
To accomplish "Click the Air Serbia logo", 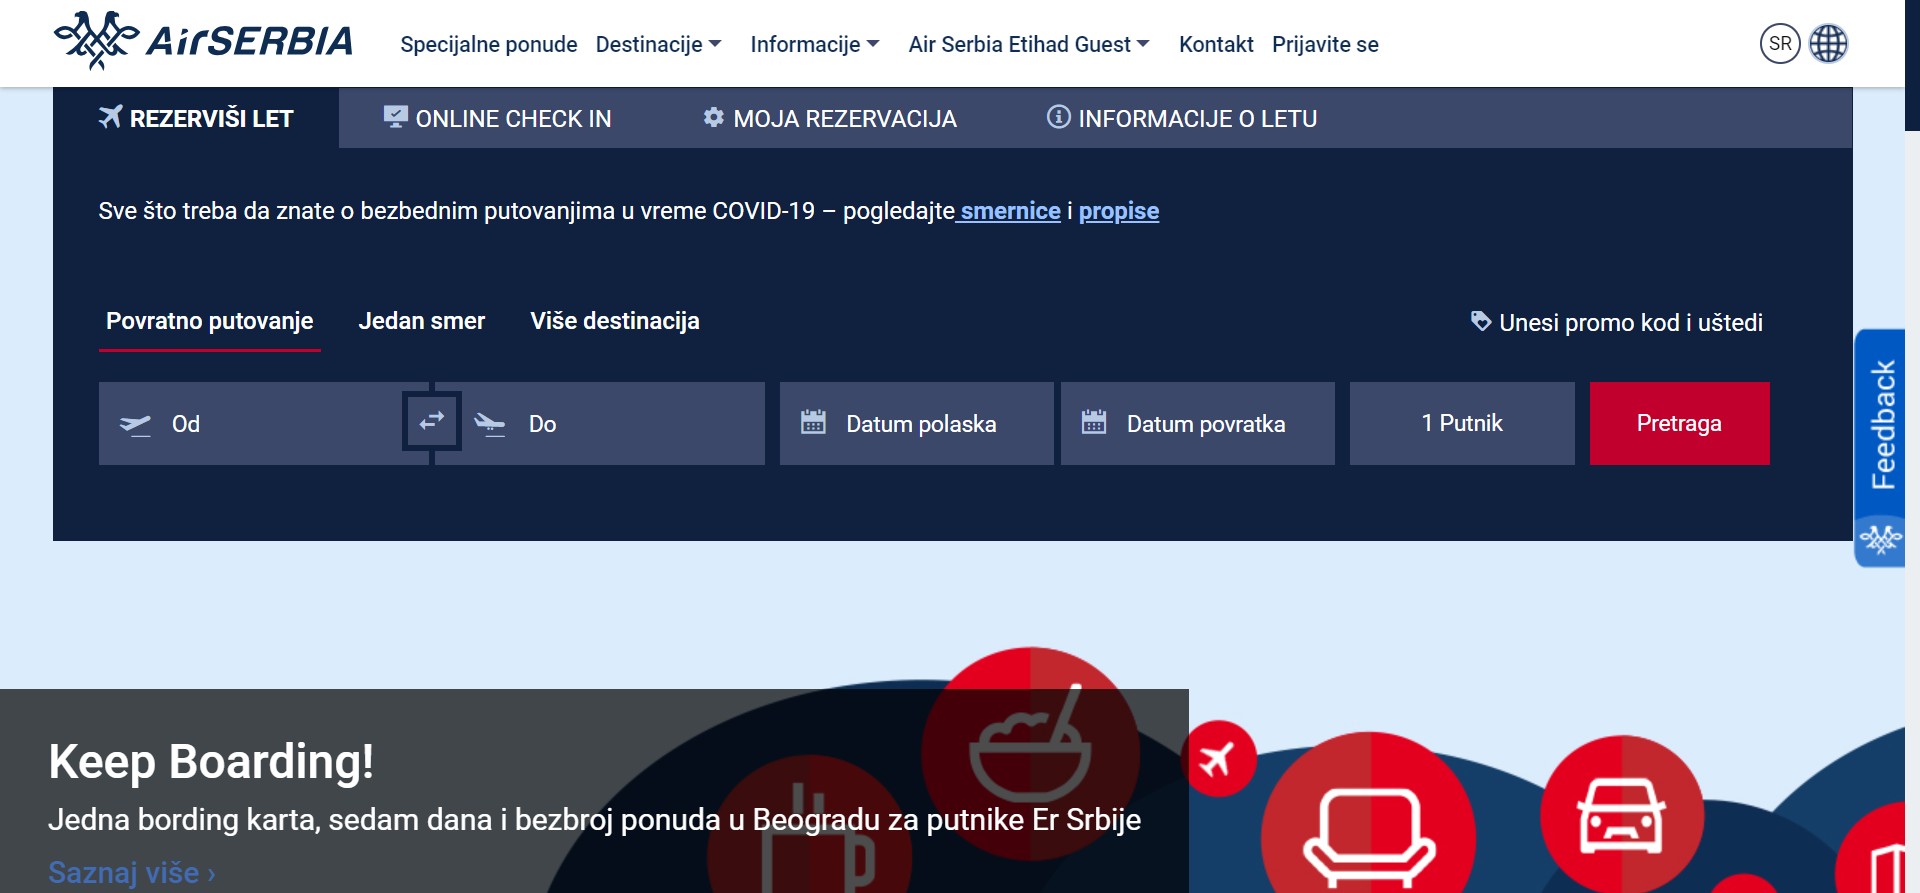I will point(203,42).
